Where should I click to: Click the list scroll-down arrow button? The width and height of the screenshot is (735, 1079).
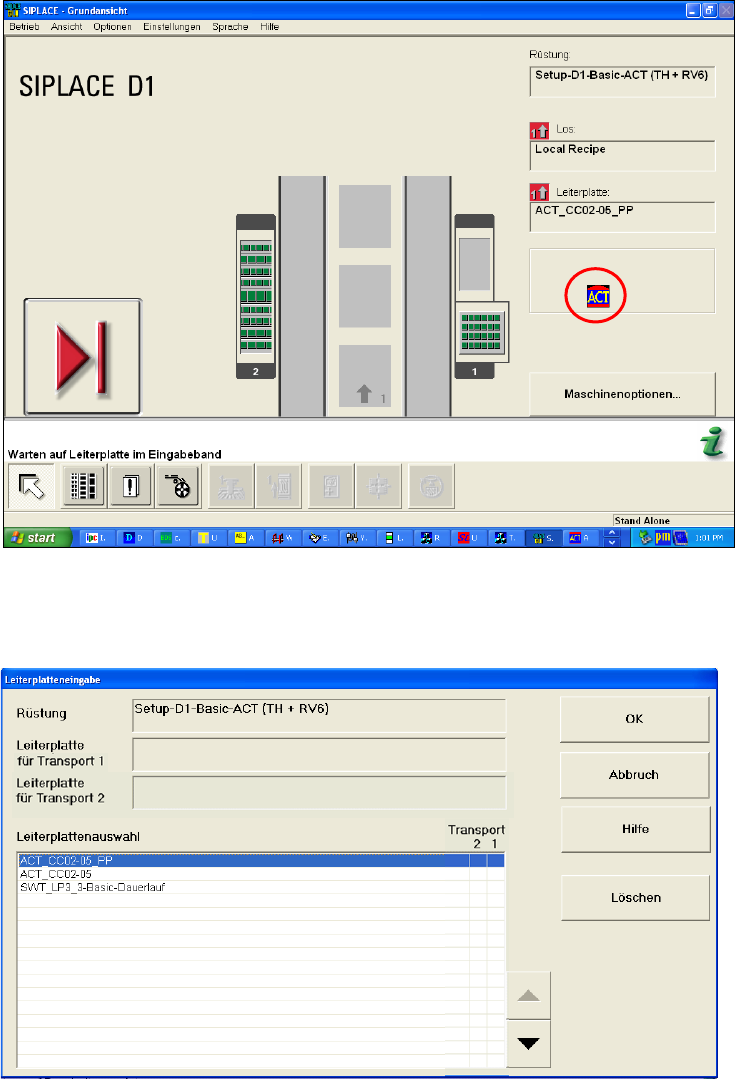point(529,1043)
